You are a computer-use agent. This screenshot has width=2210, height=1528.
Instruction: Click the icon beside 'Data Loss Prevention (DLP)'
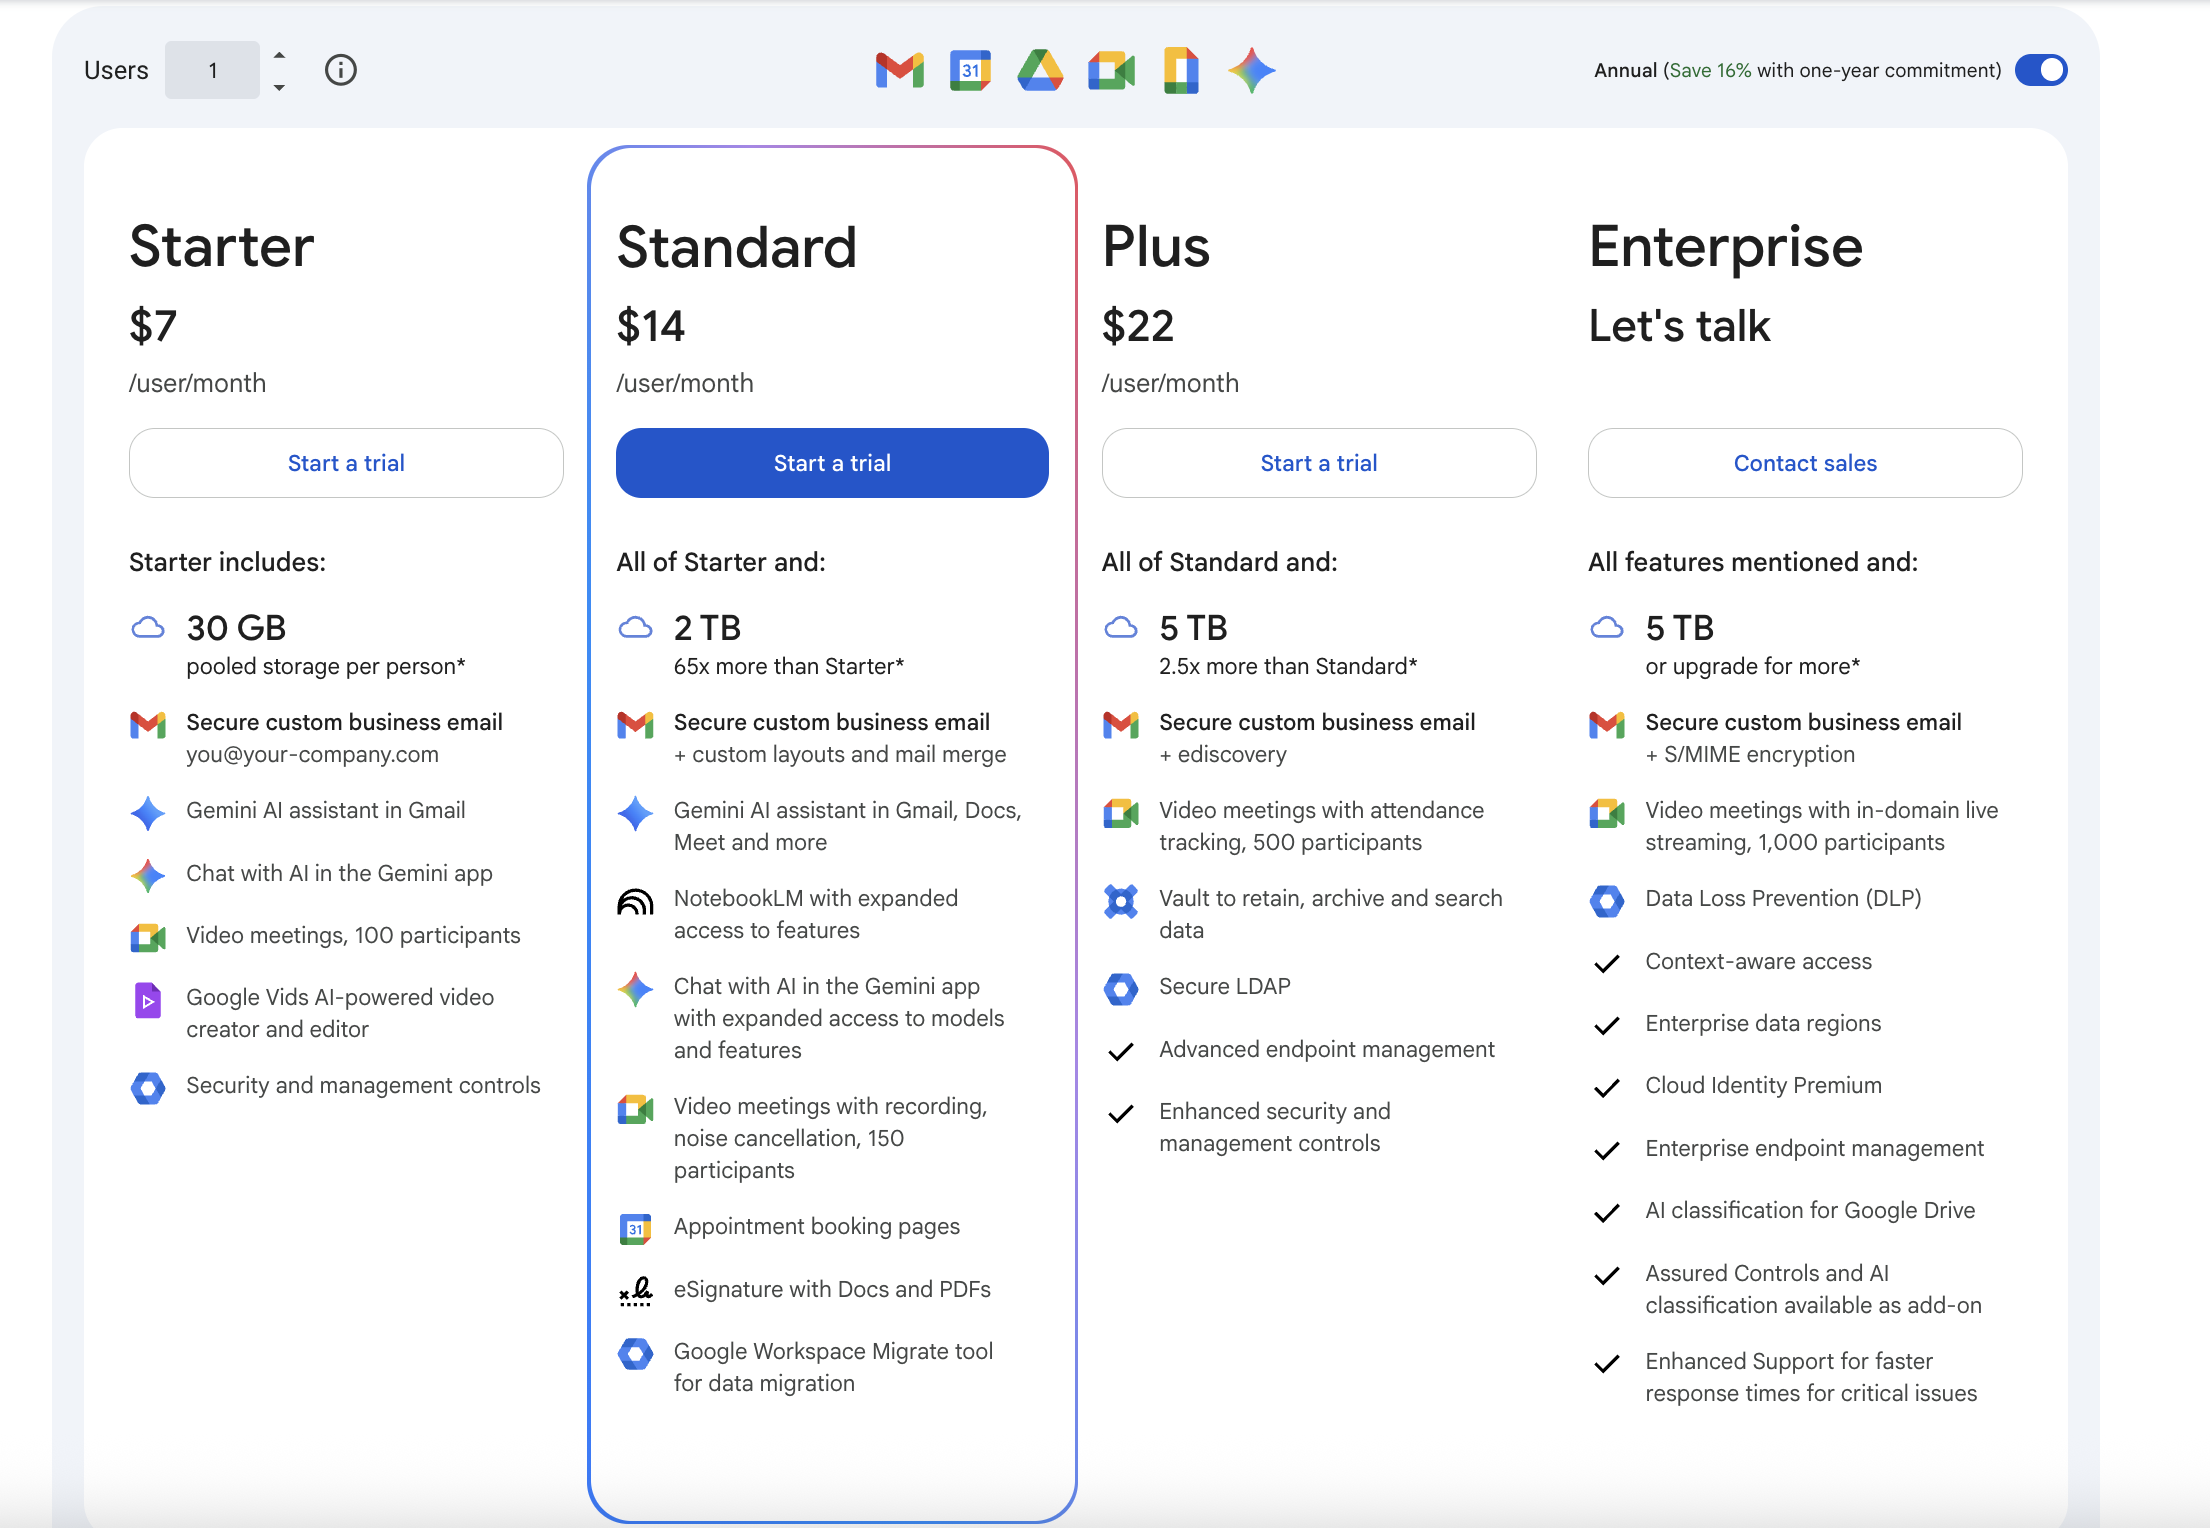(1607, 901)
